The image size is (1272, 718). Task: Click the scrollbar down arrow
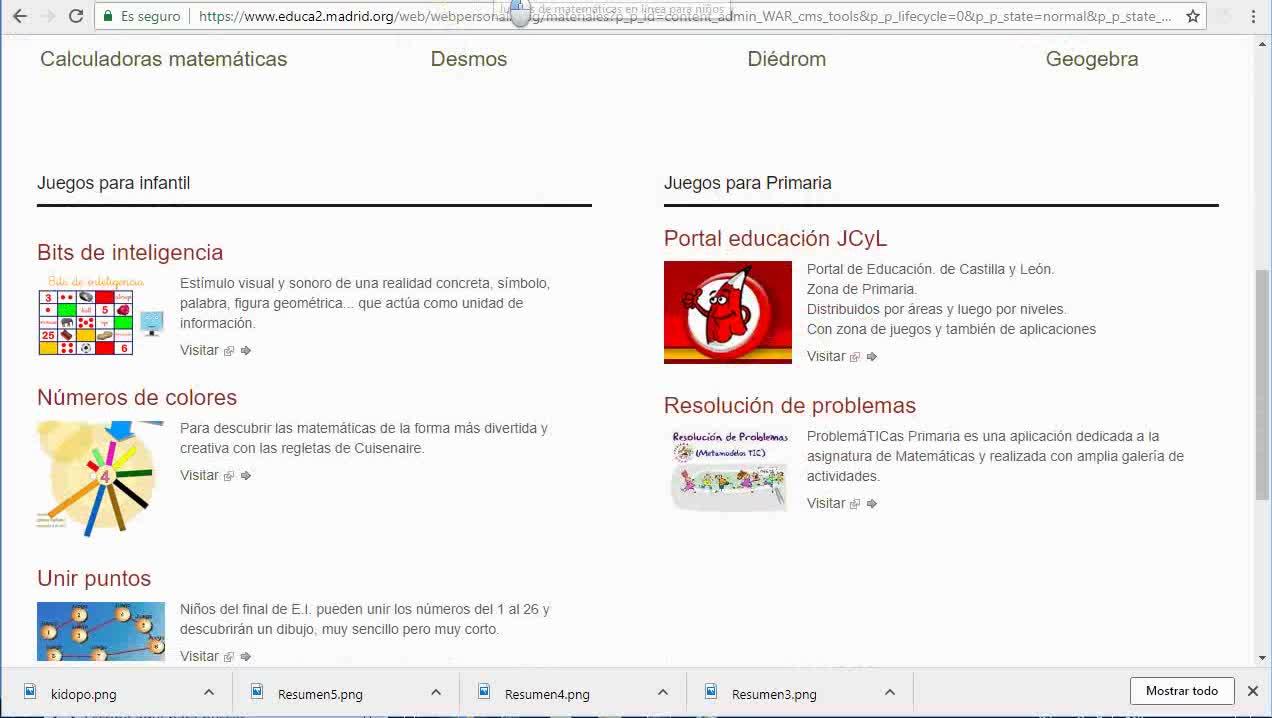[x=1262, y=659]
